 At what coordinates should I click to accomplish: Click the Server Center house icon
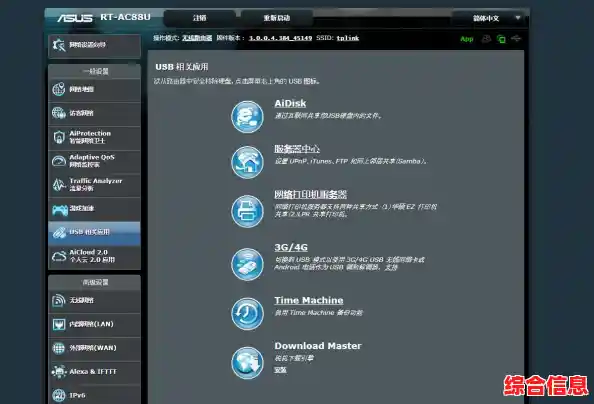(247, 162)
